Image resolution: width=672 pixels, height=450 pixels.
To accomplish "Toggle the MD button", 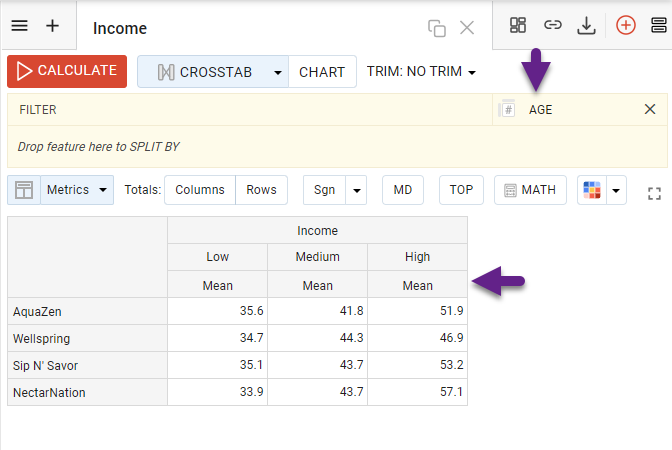I will [402, 190].
